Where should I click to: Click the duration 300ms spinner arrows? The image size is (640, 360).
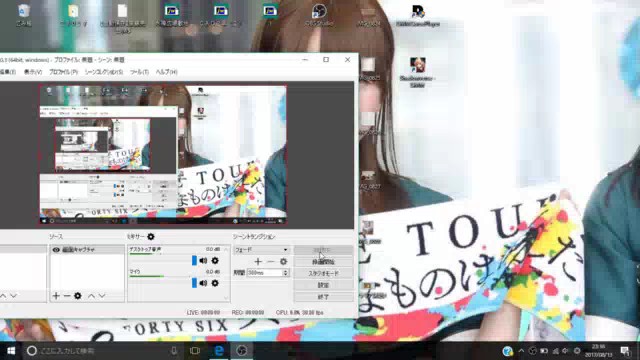click(x=286, y=273)
